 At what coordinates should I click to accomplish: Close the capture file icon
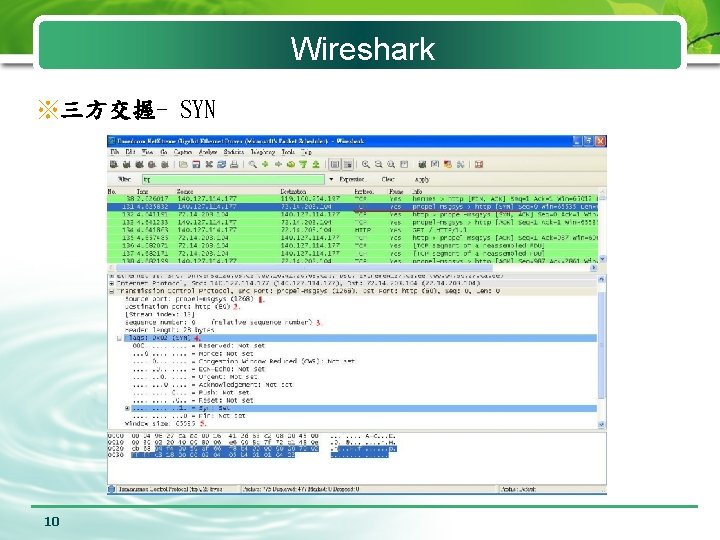[208, 164]
